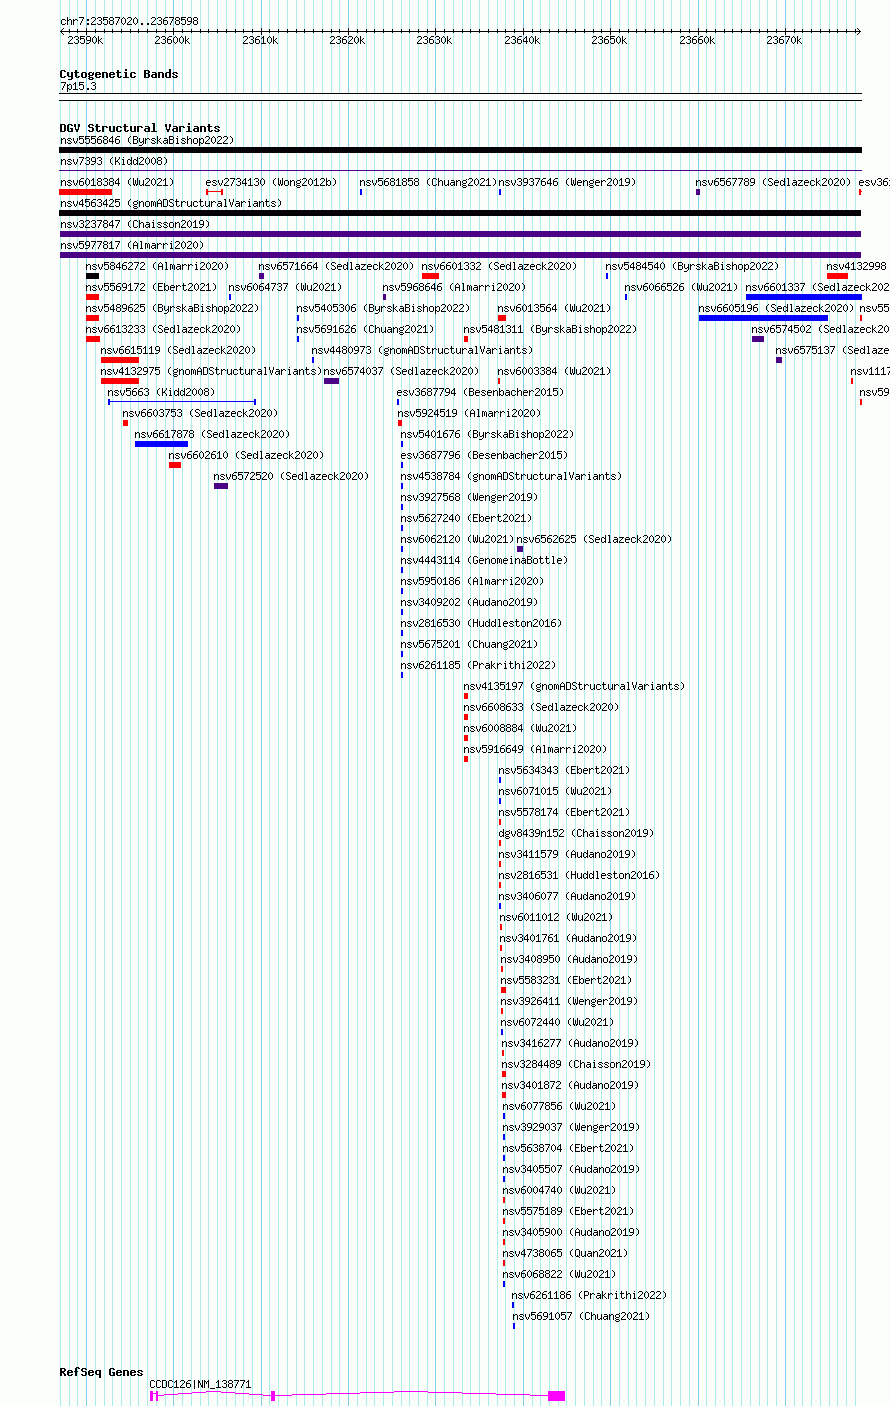Open variant nsv6003384 (Wu2021)
Screen dimensions: 890x1406
tap(554, 371)
